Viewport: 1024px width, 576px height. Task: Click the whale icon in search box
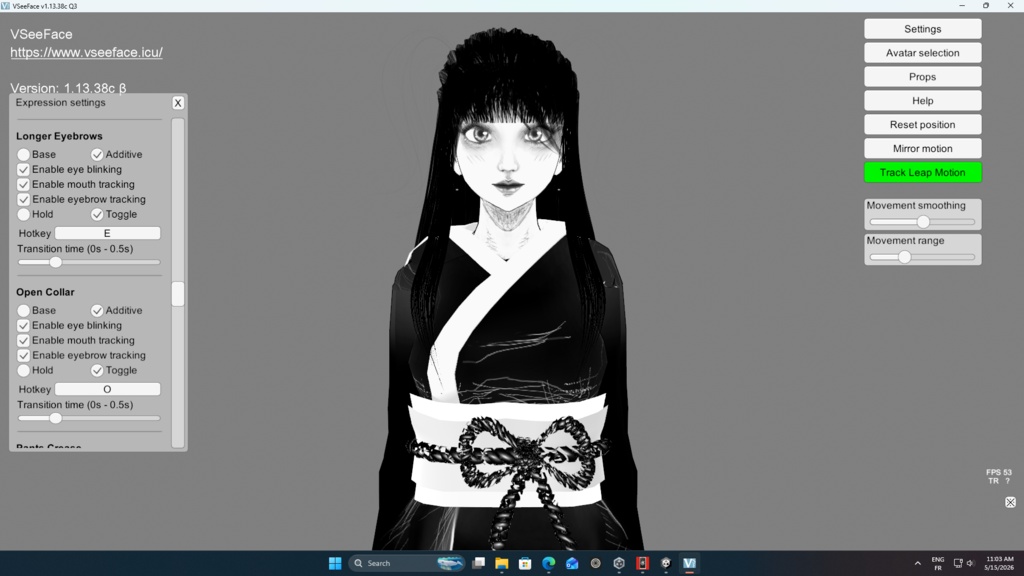click(450, 563)
